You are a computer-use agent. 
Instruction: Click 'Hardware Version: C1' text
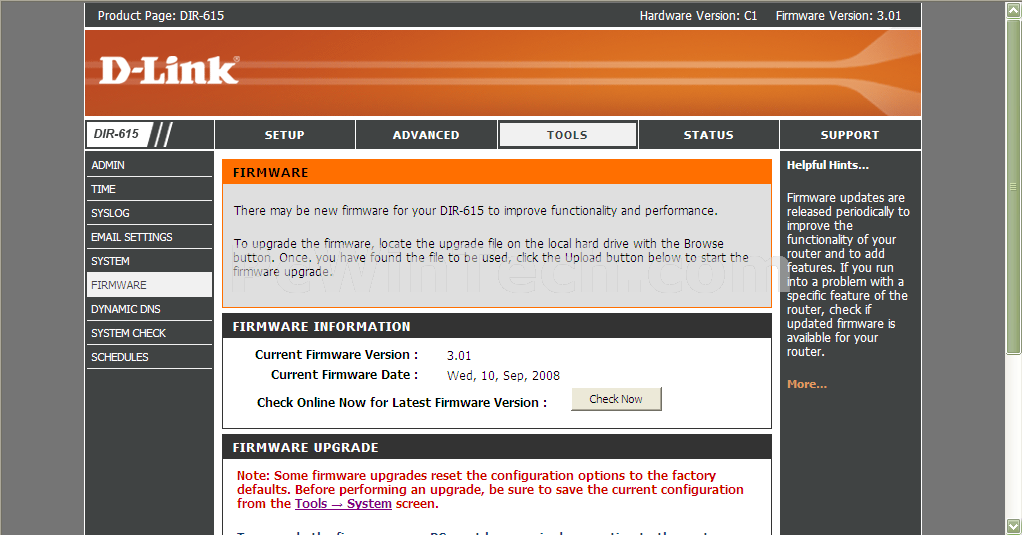click(x=698, y=16)
